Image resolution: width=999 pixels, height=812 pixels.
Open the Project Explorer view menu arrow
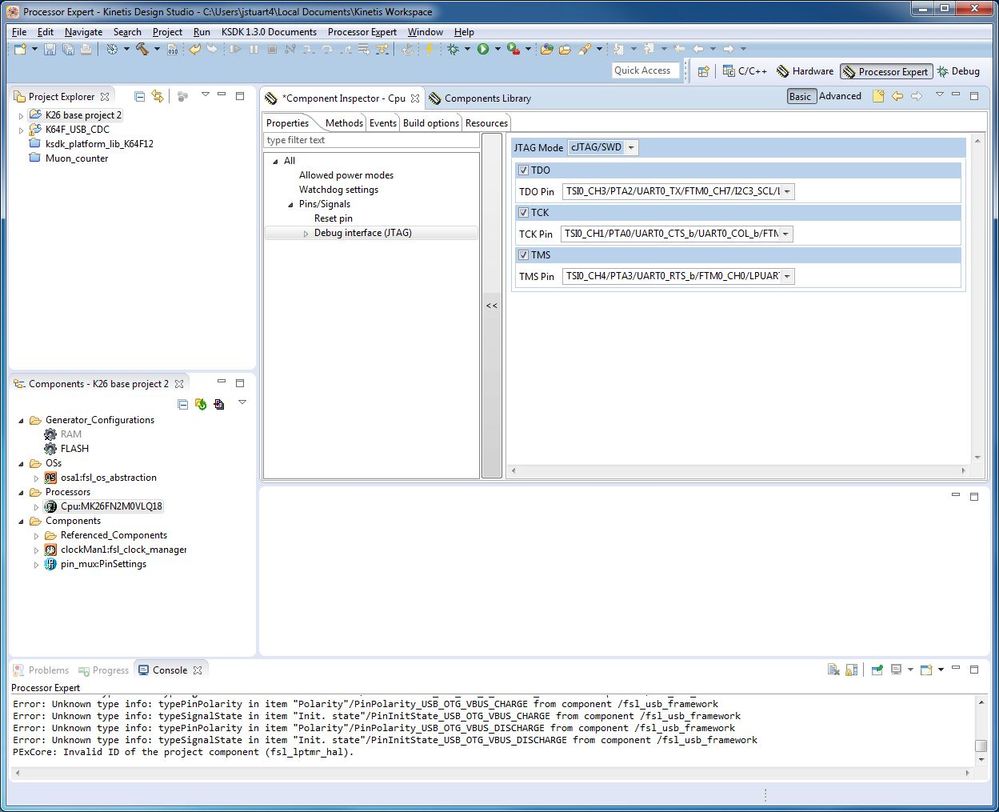click(x=205, y=94)
